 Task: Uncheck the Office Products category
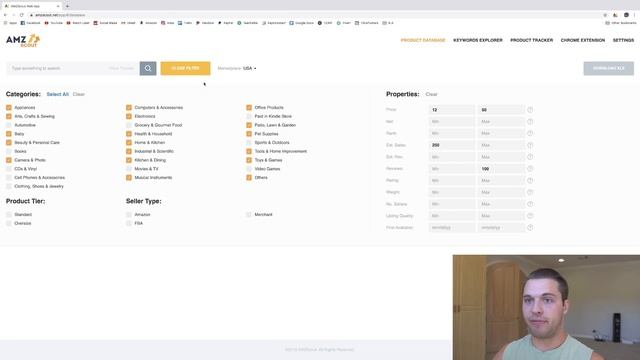pos(249,108)
